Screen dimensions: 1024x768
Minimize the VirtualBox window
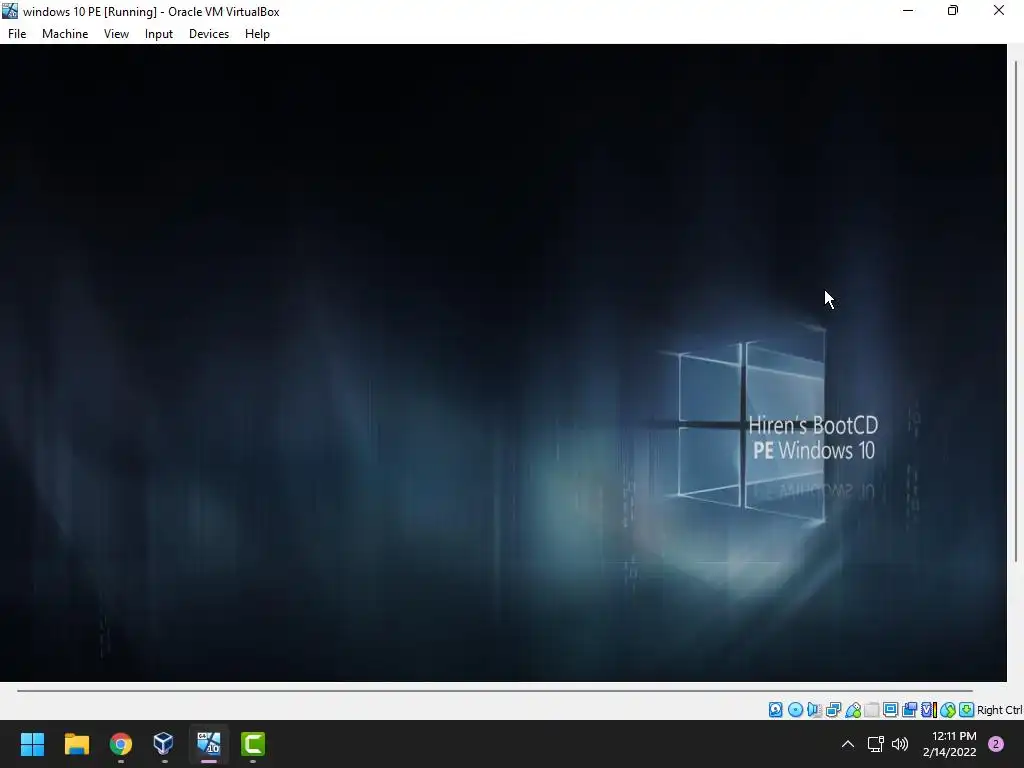pyautogui.click(x=908, y=10)
